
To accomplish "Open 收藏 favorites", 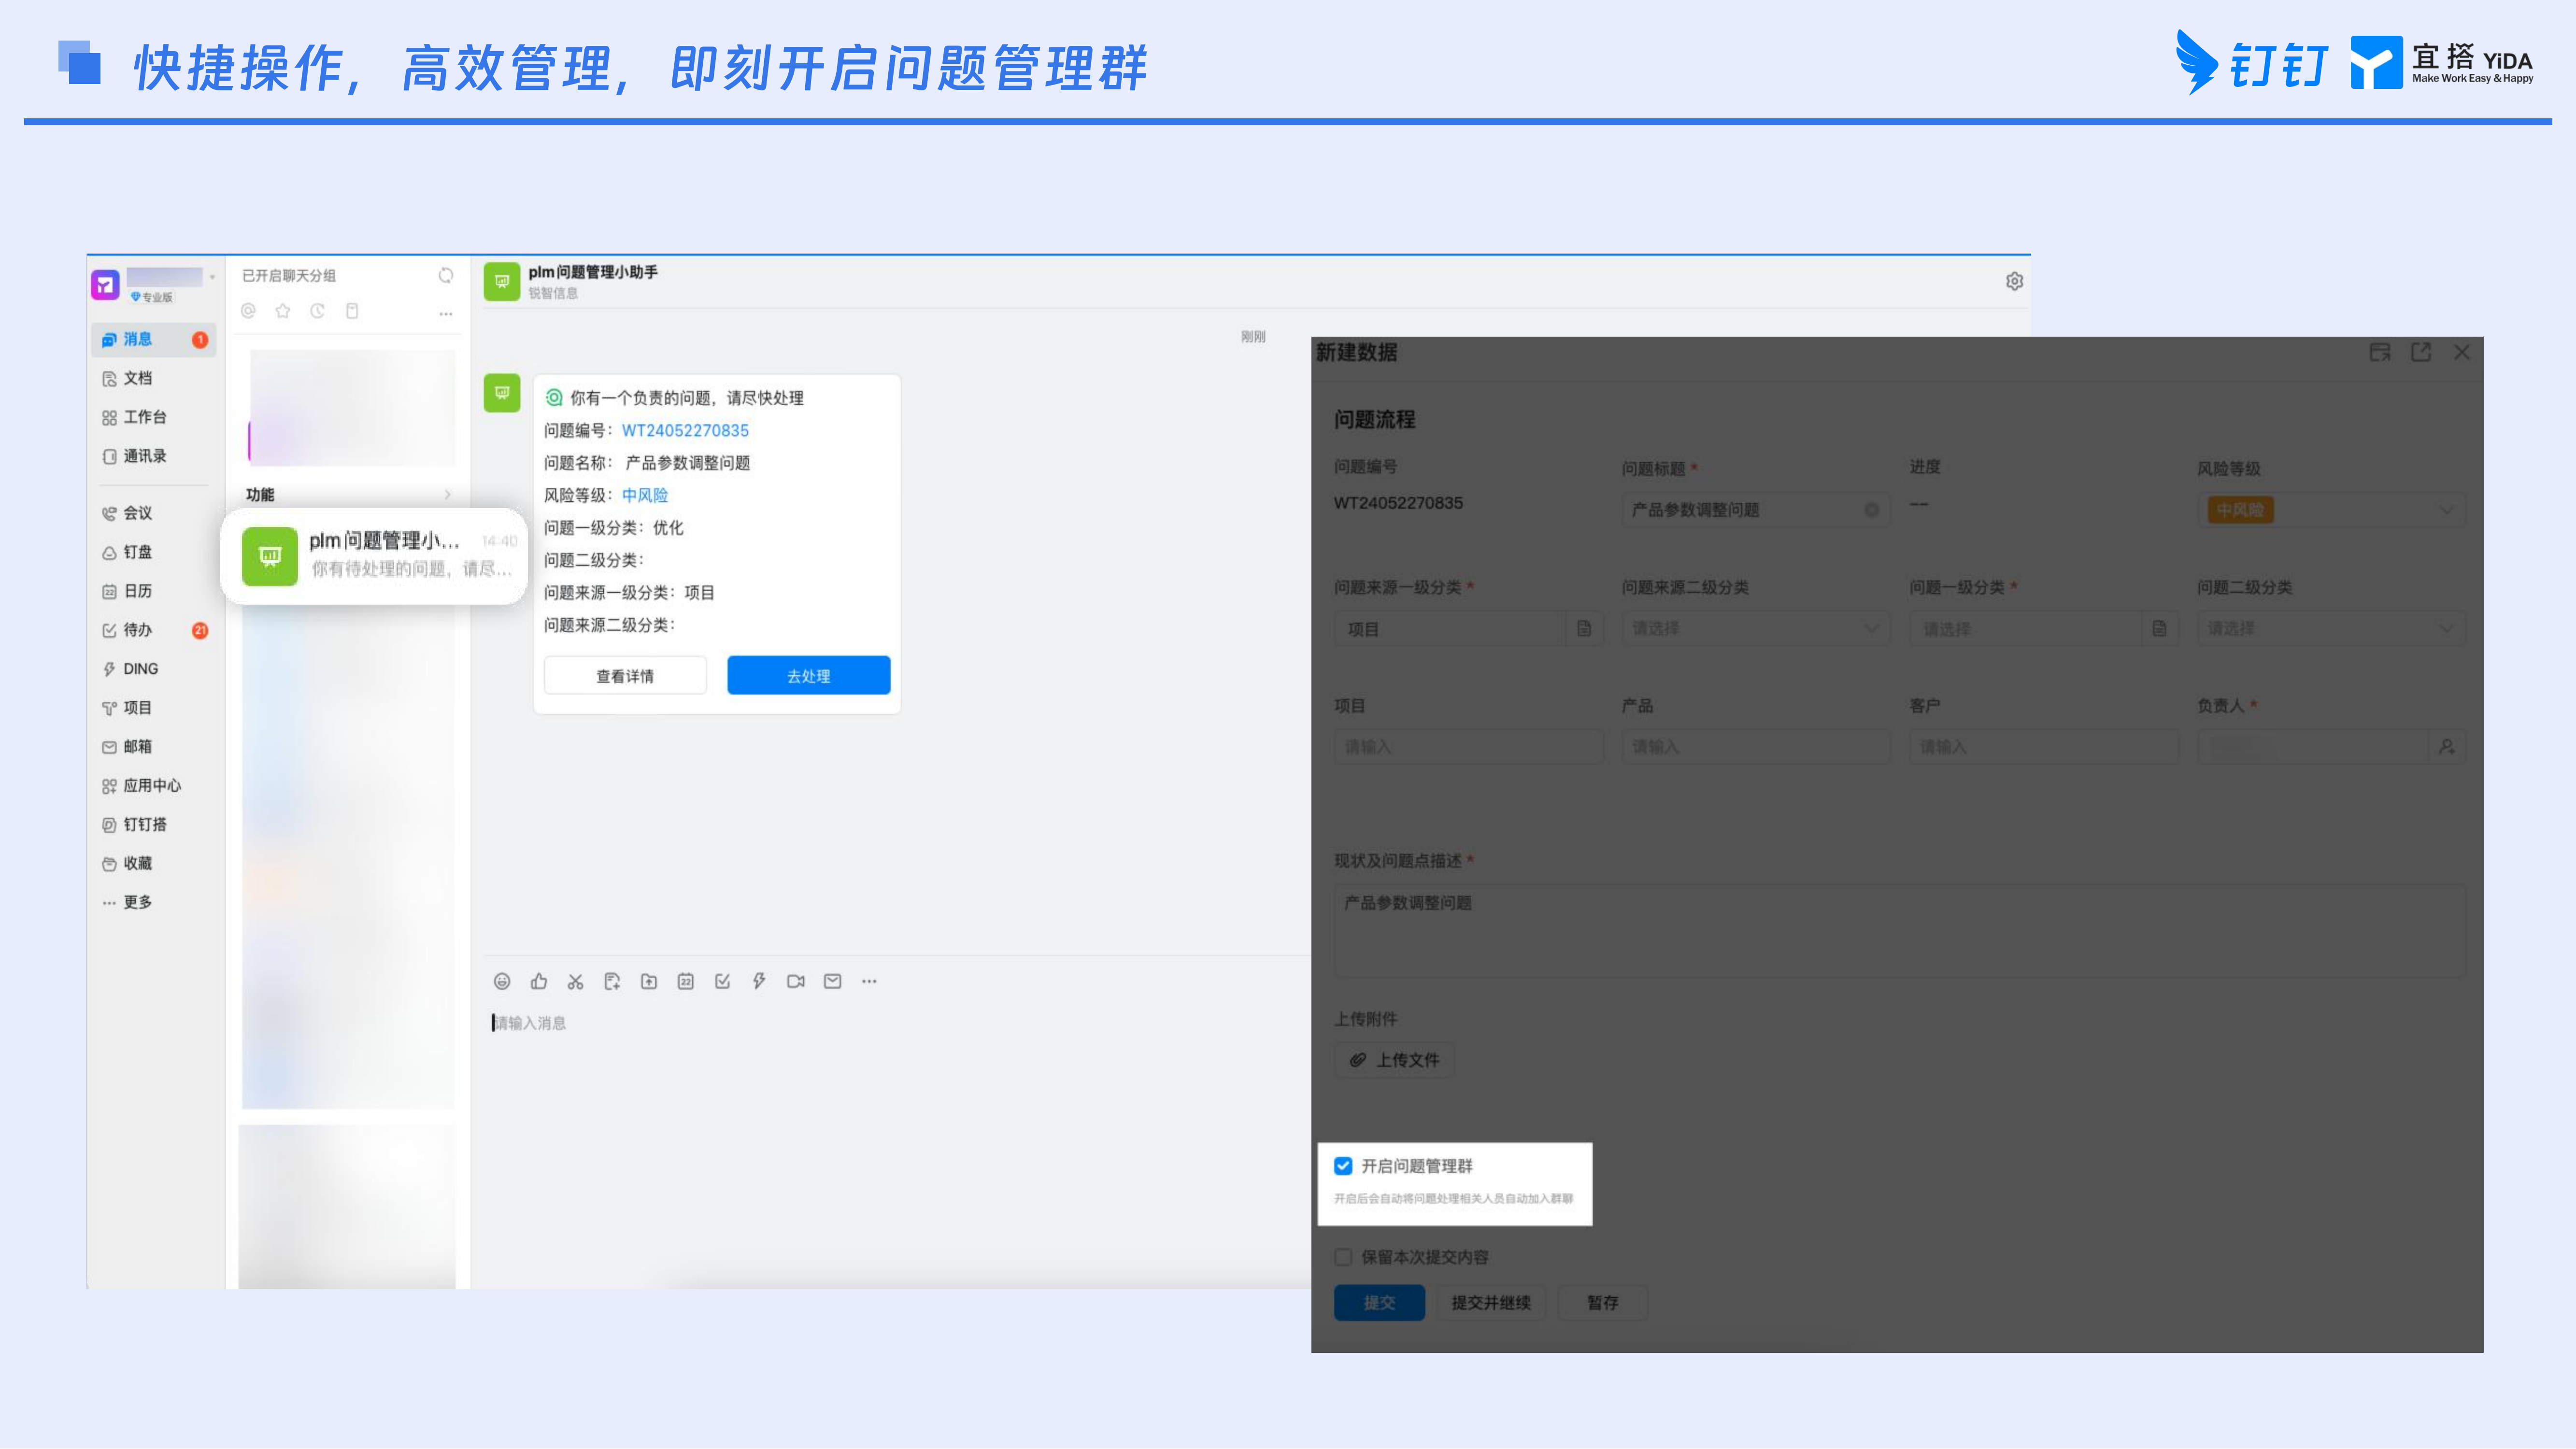I will (x=127, y=864).
